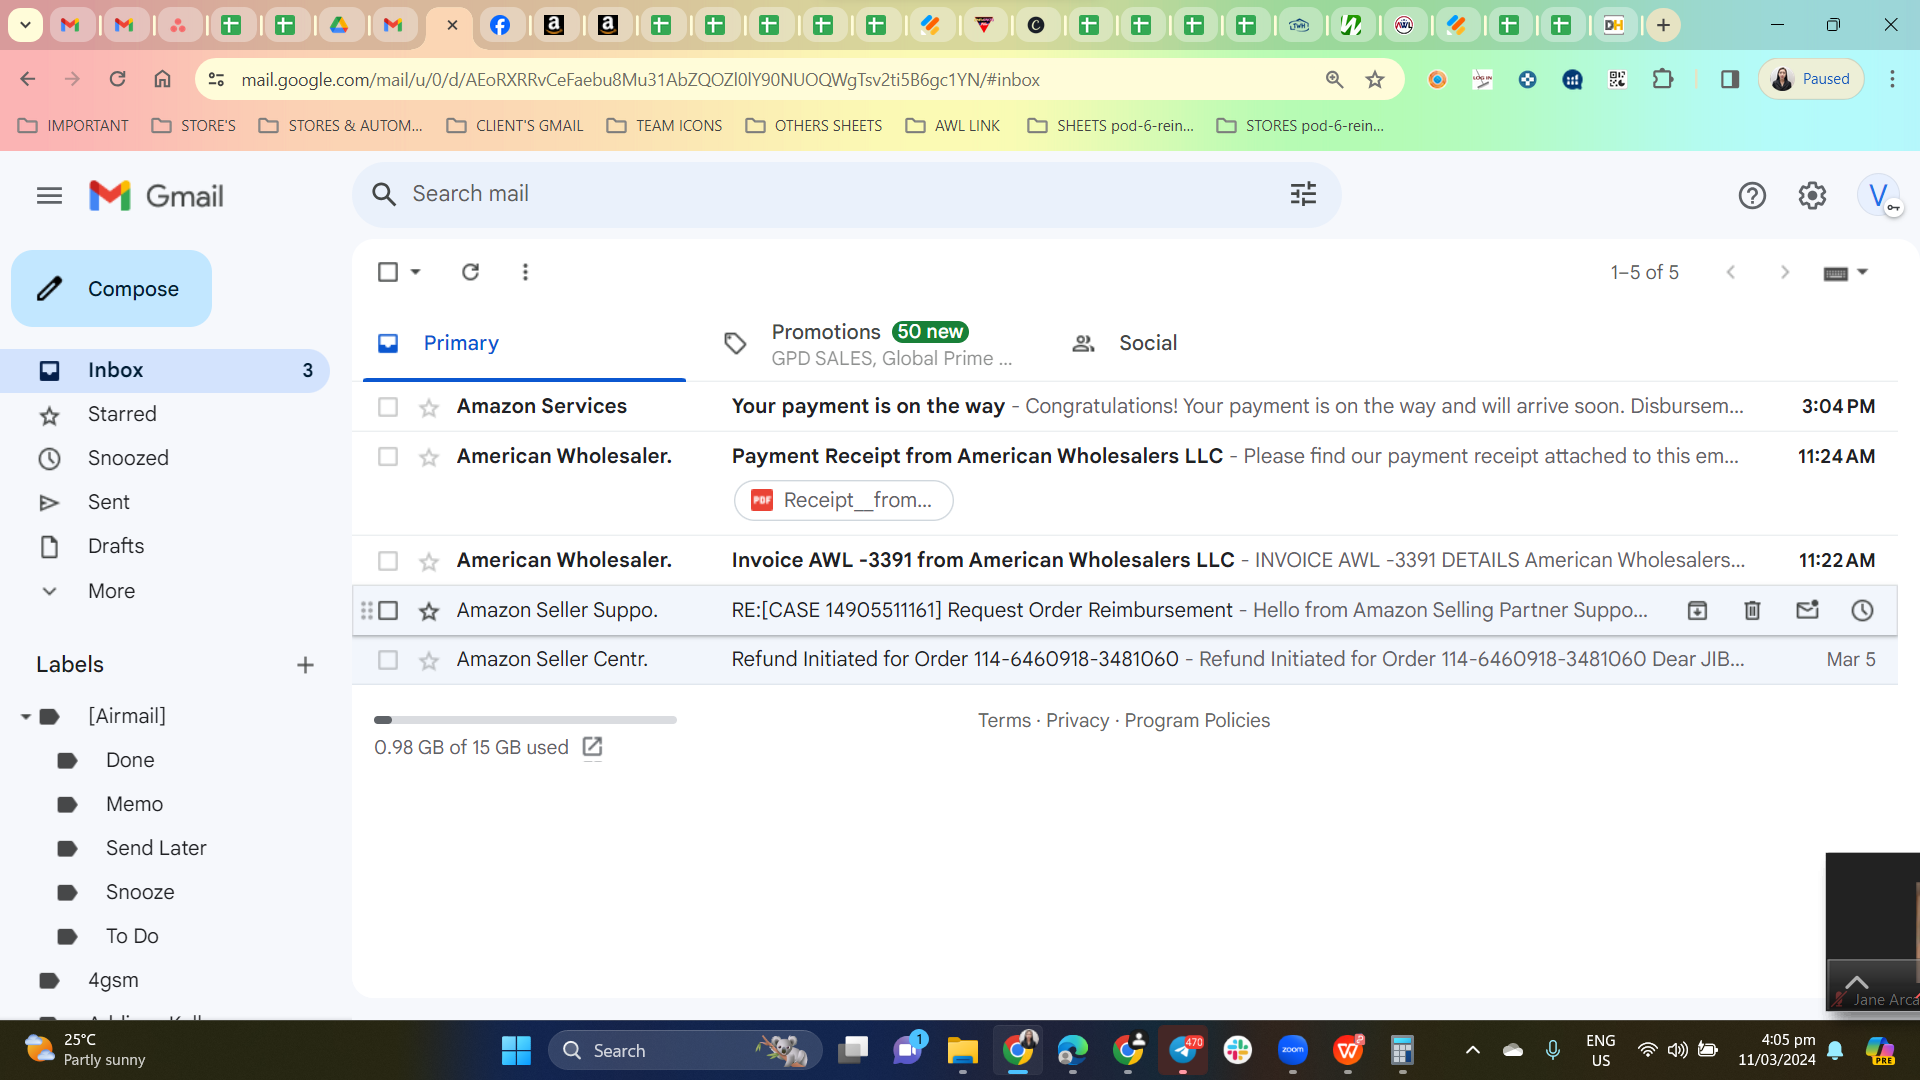
Task: Mark the CASE 14905511161 email as unread
Action: pyautogui.click(x=1807, y=610)
